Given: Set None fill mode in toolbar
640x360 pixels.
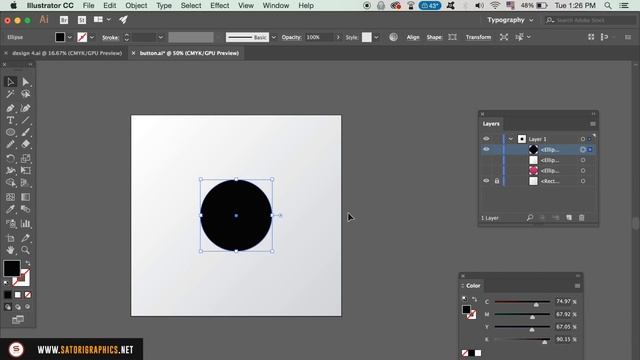Looking at the screenshot, I should 28,295.
